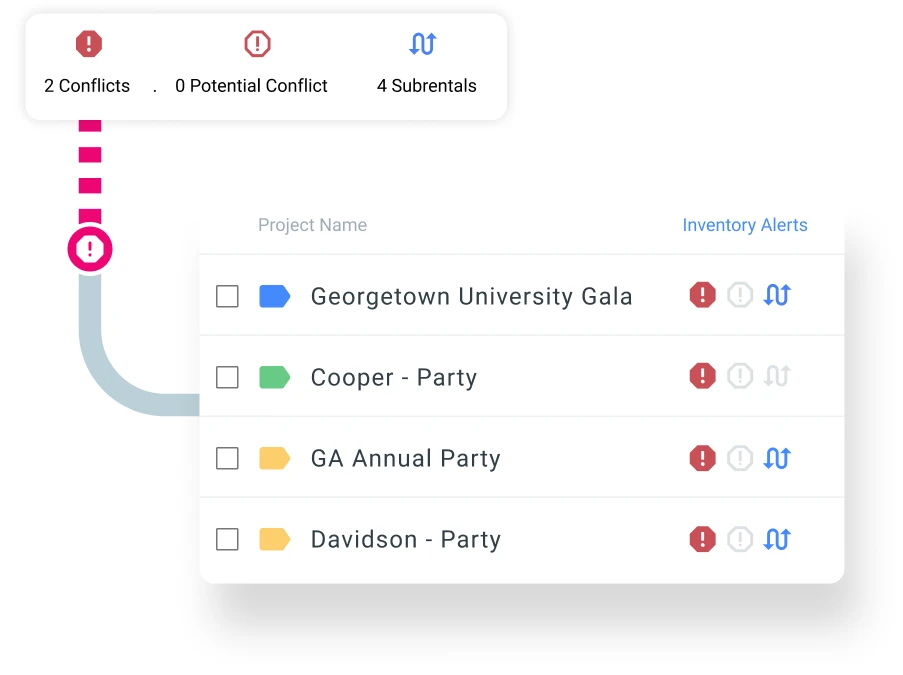903x675 pixels.
Task: Open the subrental arrows icon beside 4 Subrentals
Action: 422,43
